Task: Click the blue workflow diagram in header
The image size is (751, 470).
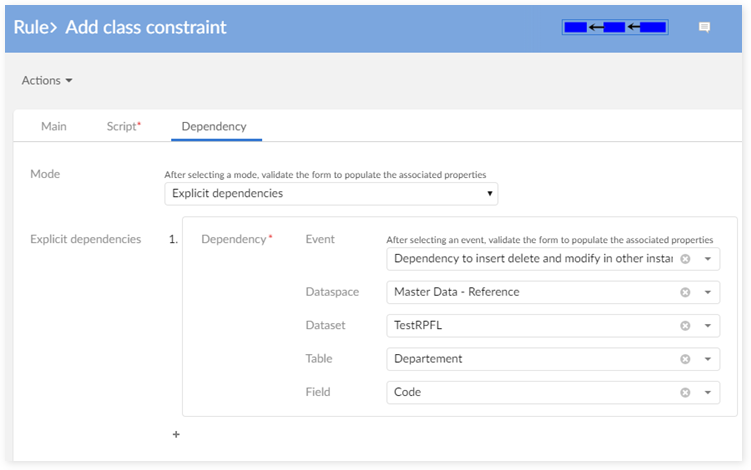Action: (615, 27)
